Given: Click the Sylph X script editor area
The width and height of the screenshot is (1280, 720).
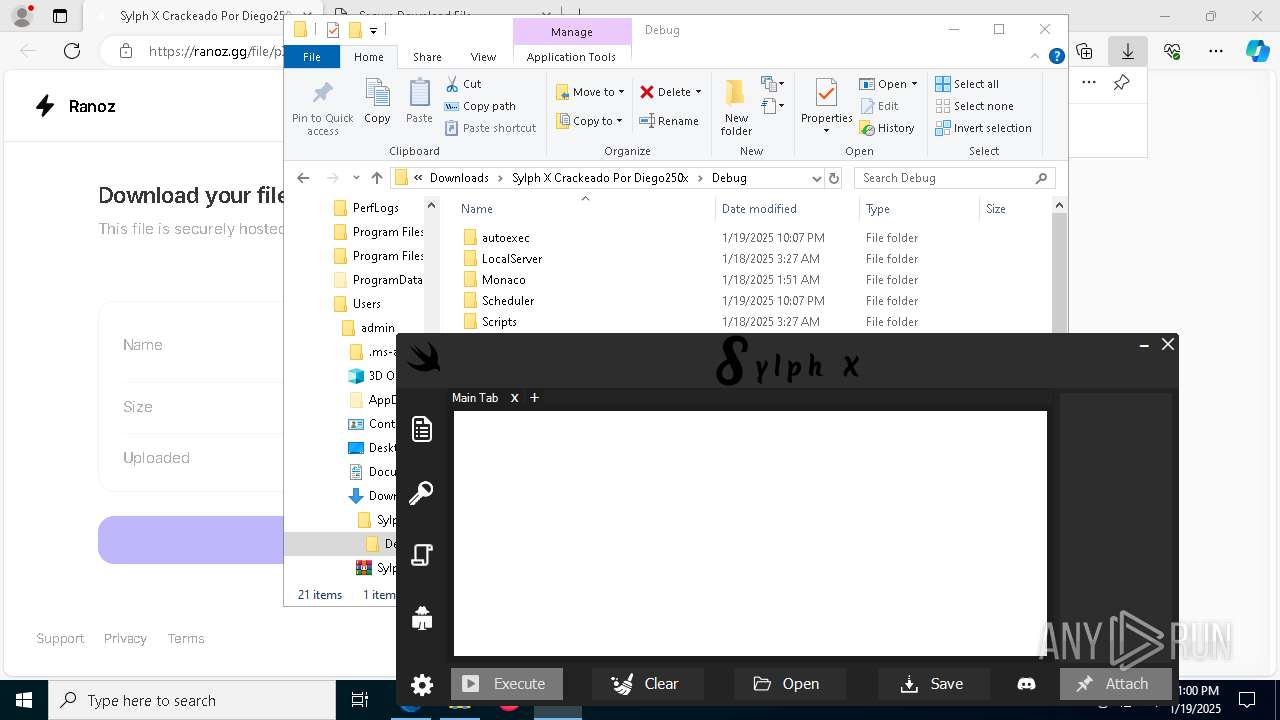Looking at the screenshot, I should [750, 533].
